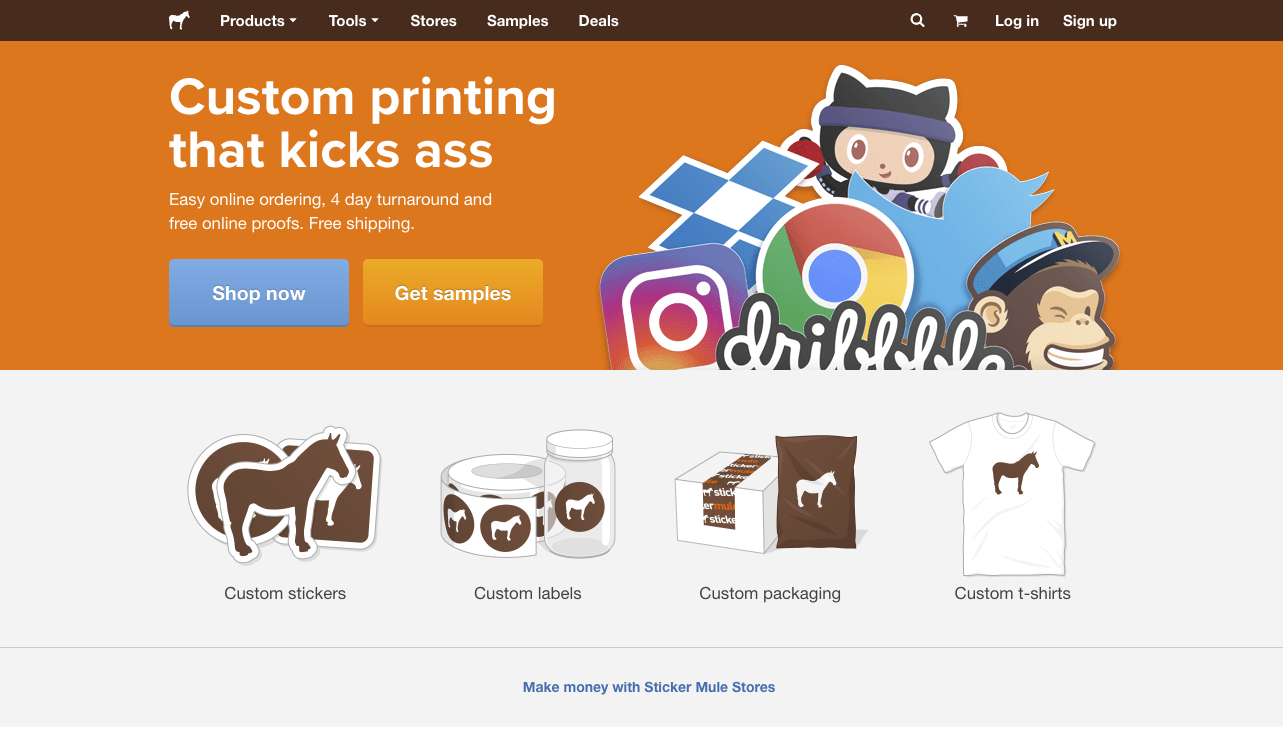Expand the Tools dropdown menu

[x=353, y=20]
